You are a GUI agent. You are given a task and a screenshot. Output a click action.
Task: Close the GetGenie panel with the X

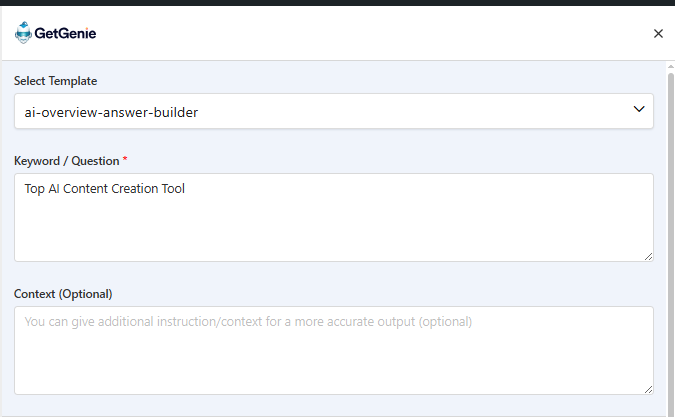click(658, 33)
